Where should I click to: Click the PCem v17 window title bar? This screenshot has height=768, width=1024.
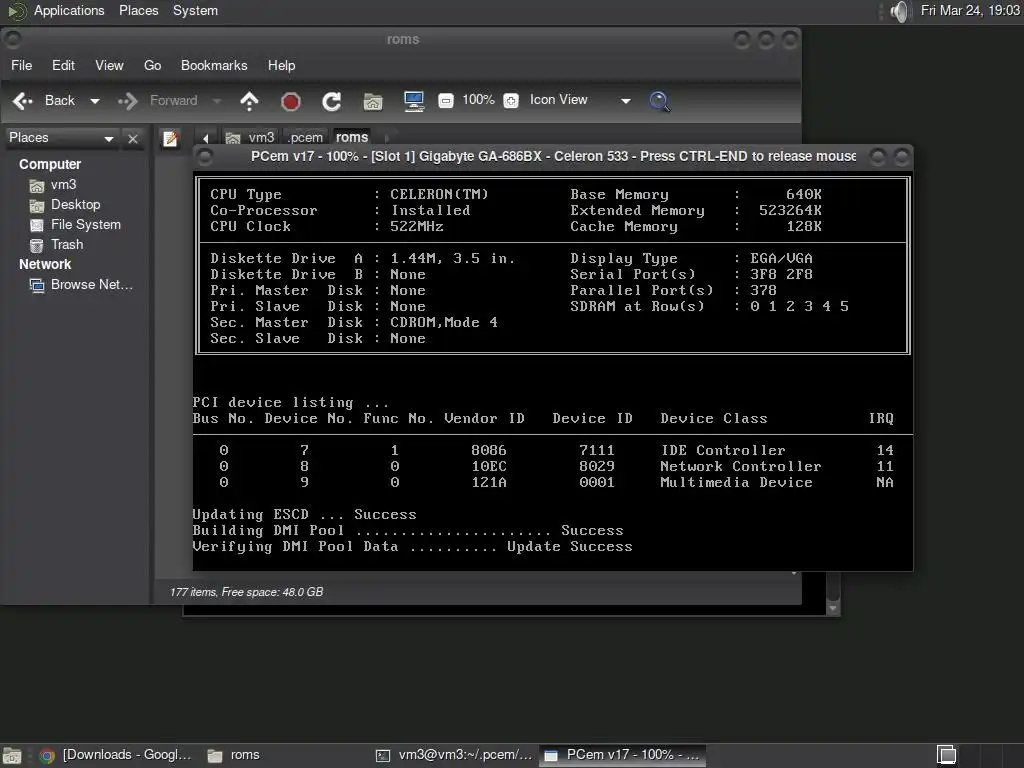[x=552, y=157]
